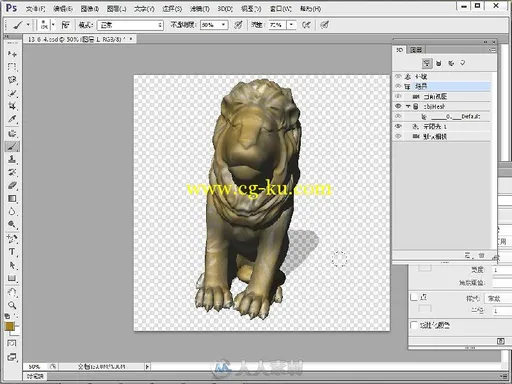Enable airbrush mode in options bar
The image size is (512, 384).
[306, 25]
